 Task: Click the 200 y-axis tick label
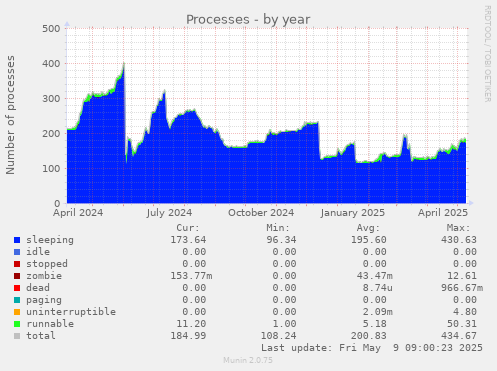pos(51,133)
